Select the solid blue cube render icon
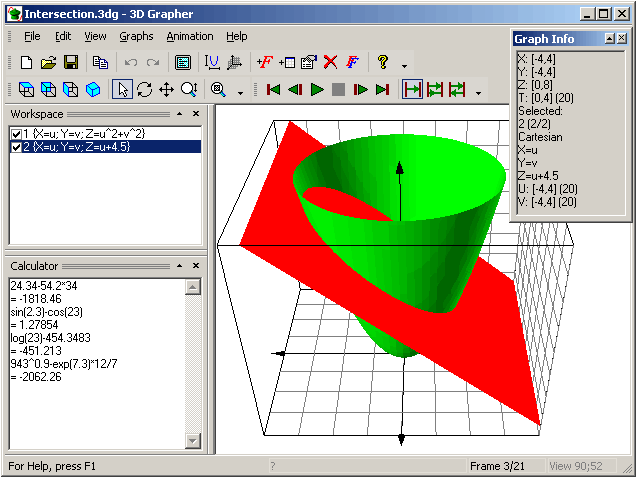Image resolution: width=637 pixels, height=478 pixels. (x=93, y=89)
